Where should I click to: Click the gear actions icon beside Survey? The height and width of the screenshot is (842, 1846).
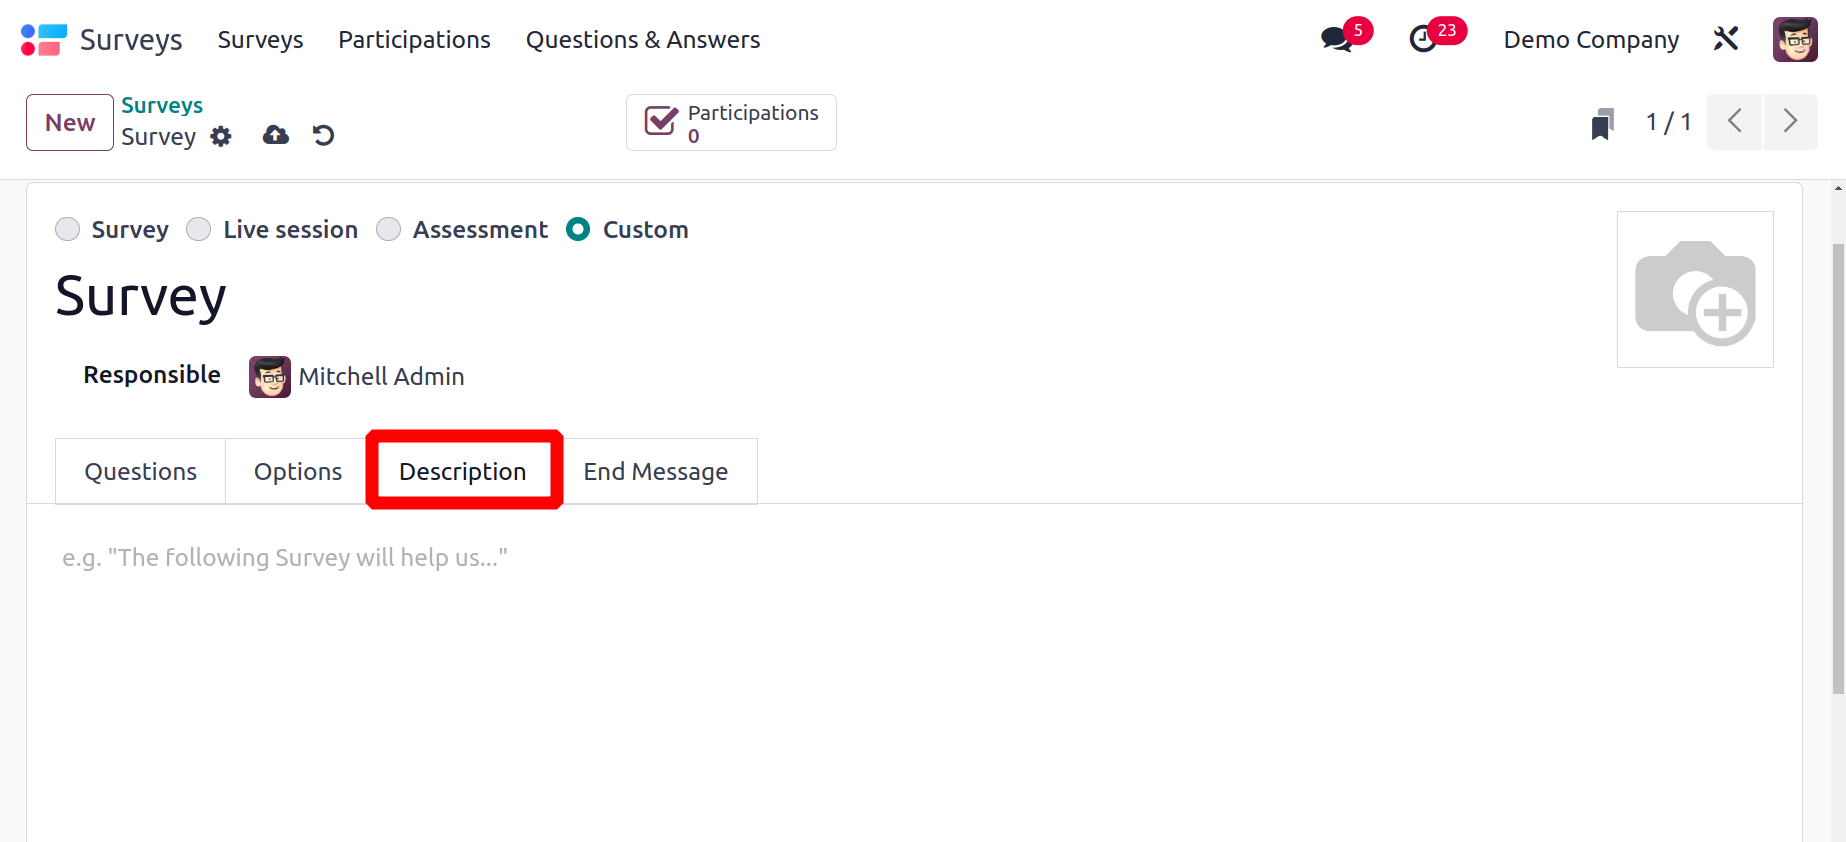pyautogui.click(x=221, y=136)
